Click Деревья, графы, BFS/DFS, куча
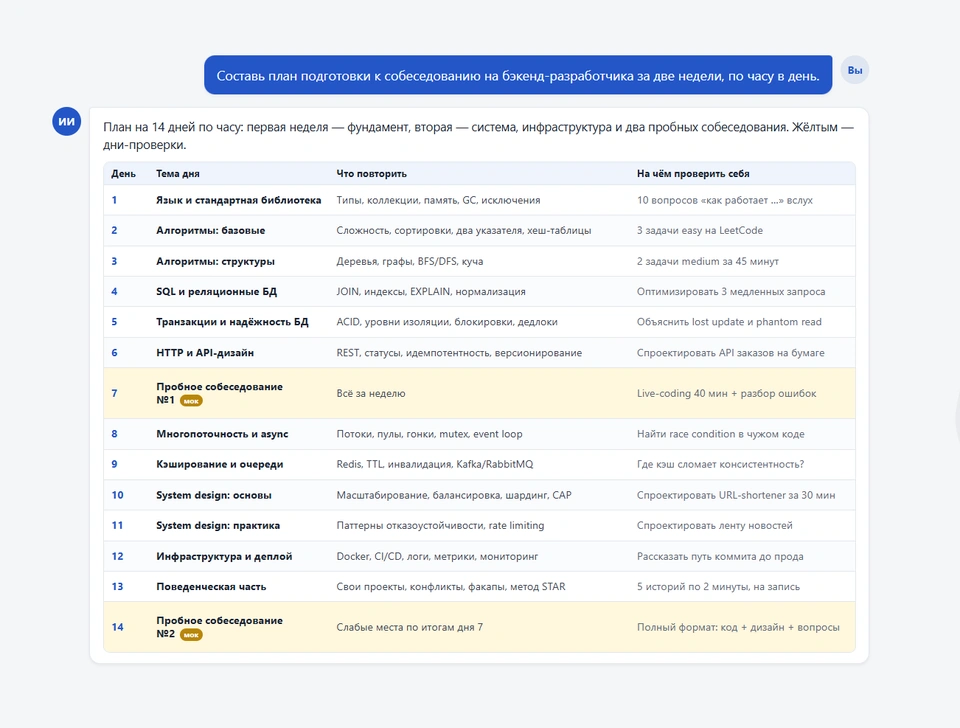 [410, 261]
